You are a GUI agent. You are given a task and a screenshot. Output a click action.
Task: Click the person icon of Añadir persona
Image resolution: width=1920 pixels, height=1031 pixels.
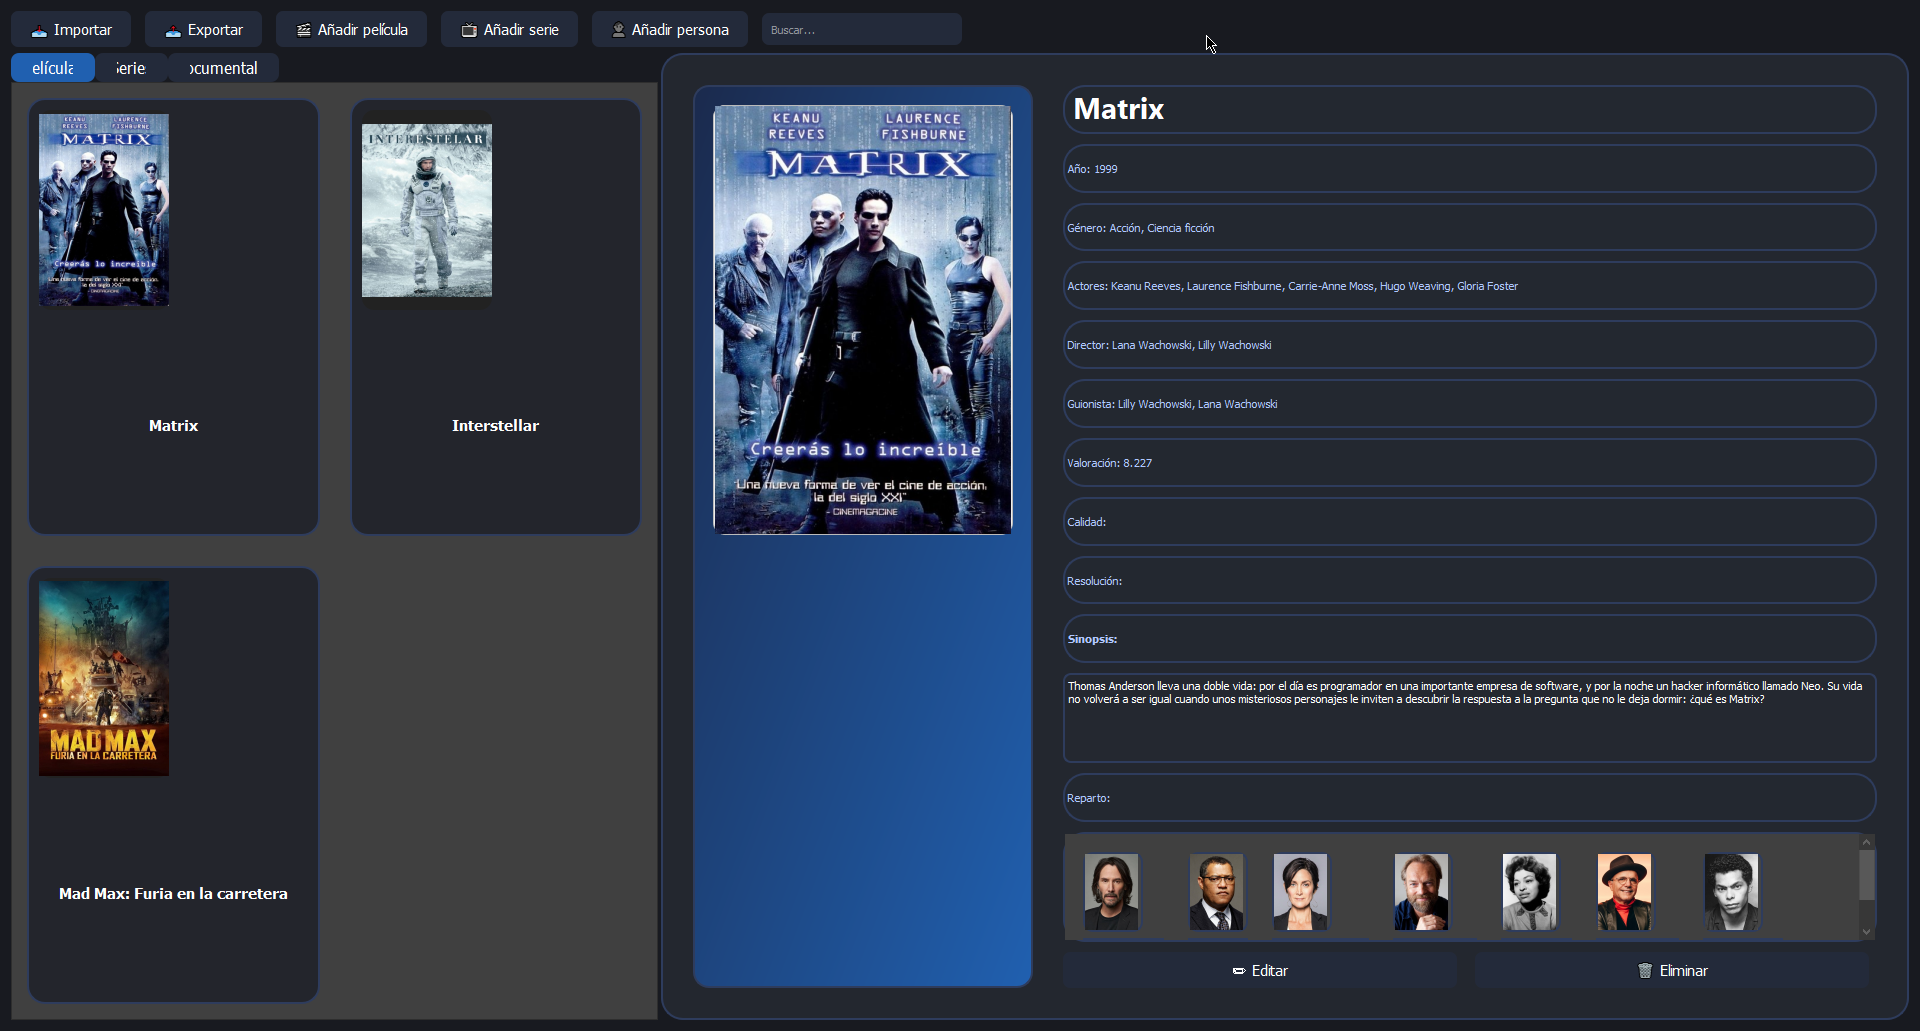coord(618,31)
